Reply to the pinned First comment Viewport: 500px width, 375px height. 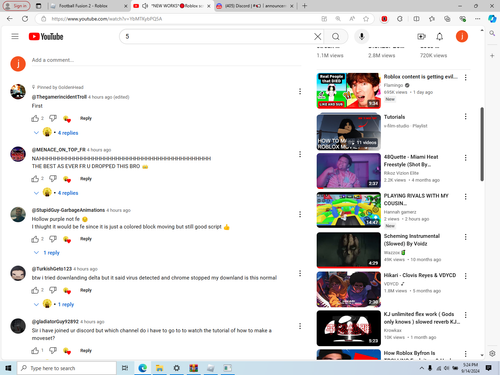pos(86,118)
